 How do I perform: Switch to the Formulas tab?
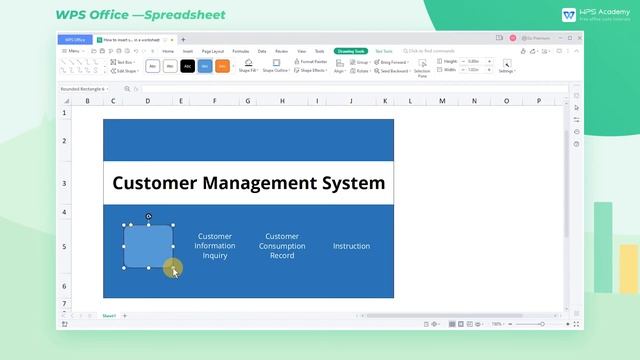240,51
